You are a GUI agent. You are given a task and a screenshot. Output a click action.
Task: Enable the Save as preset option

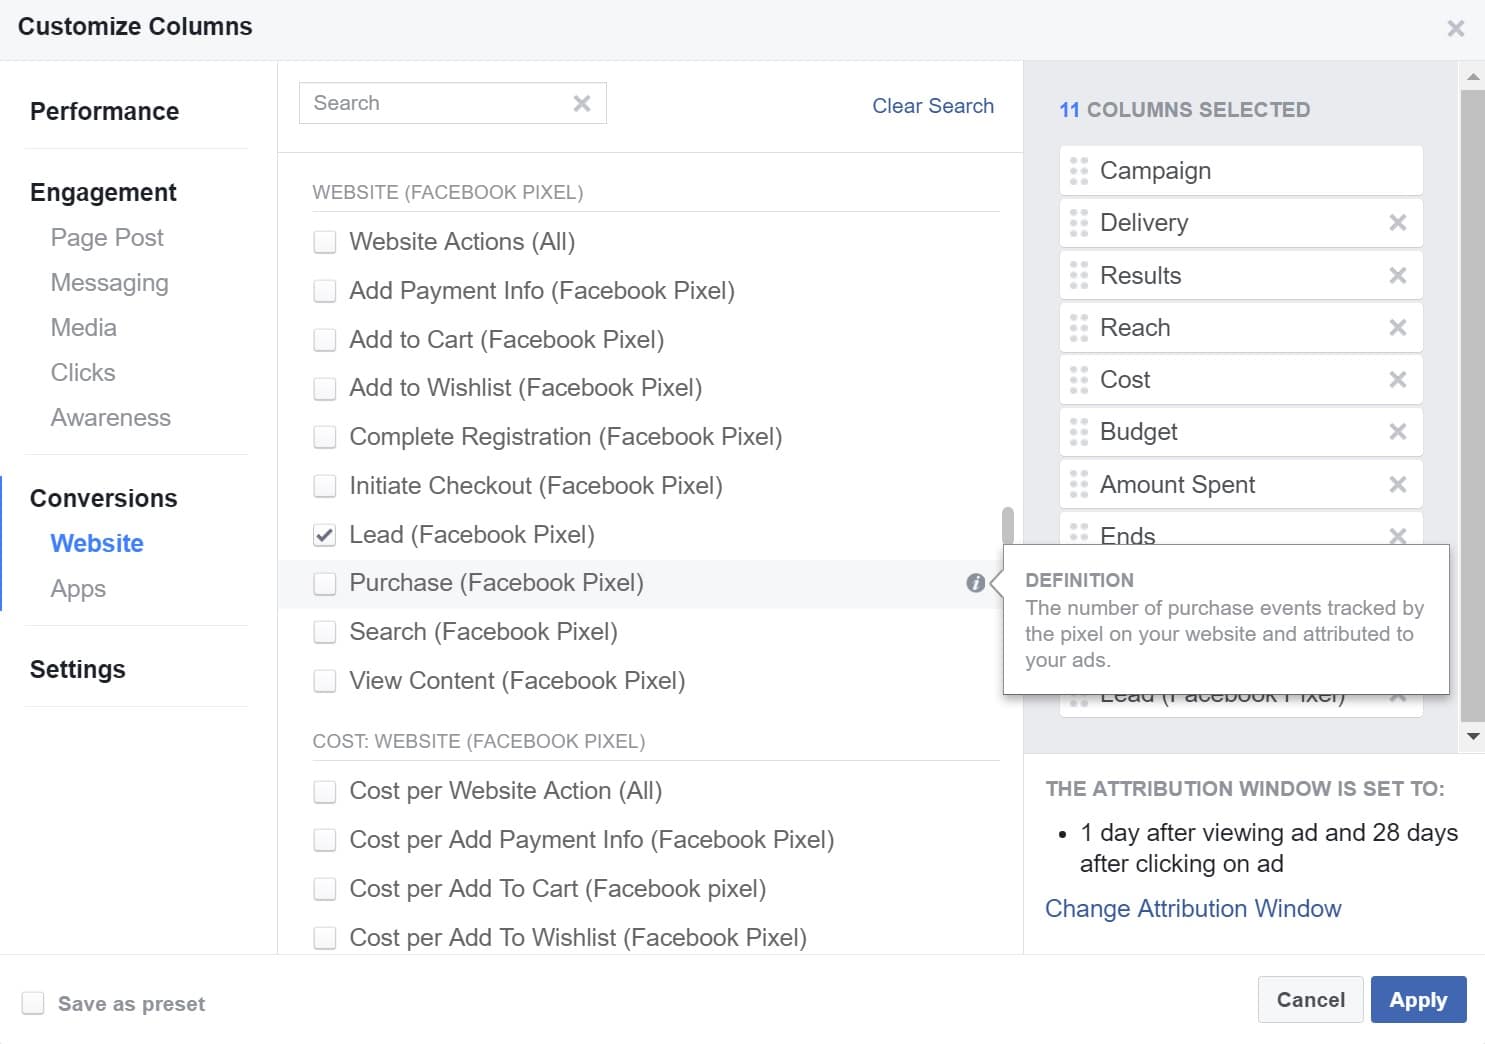pos(33,1002)
